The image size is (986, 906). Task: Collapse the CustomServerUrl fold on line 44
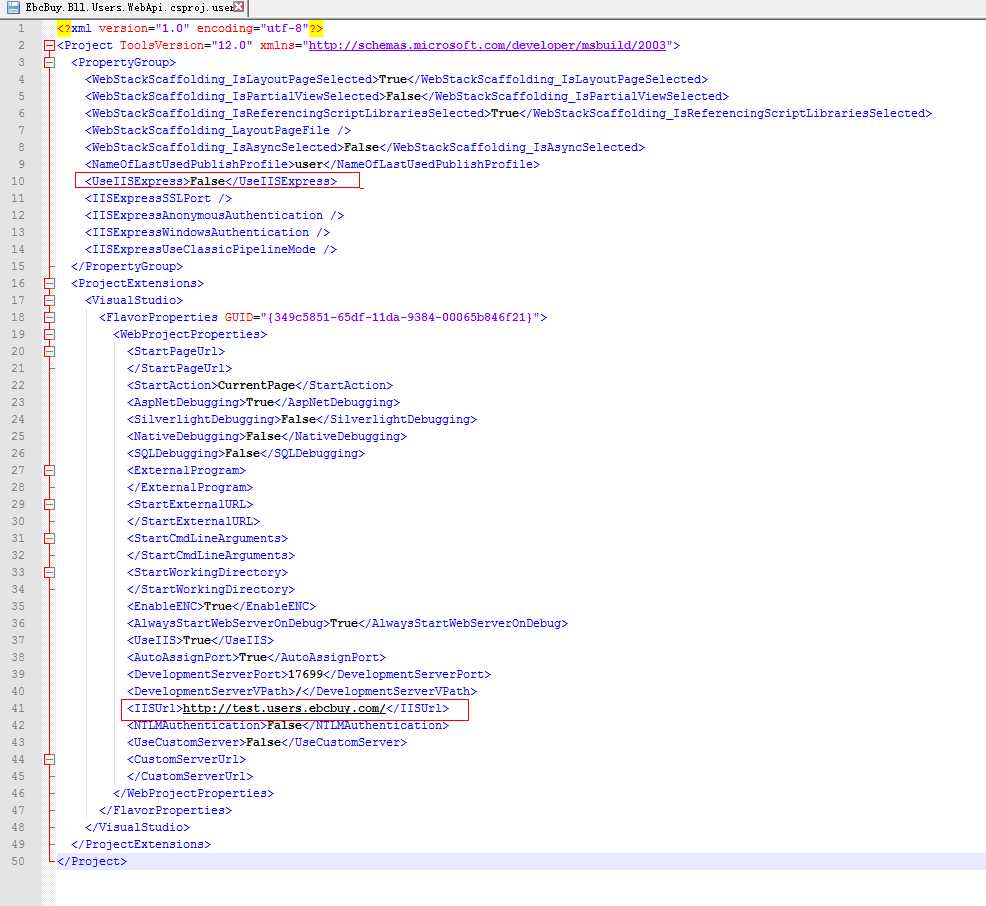coord(49,759)
